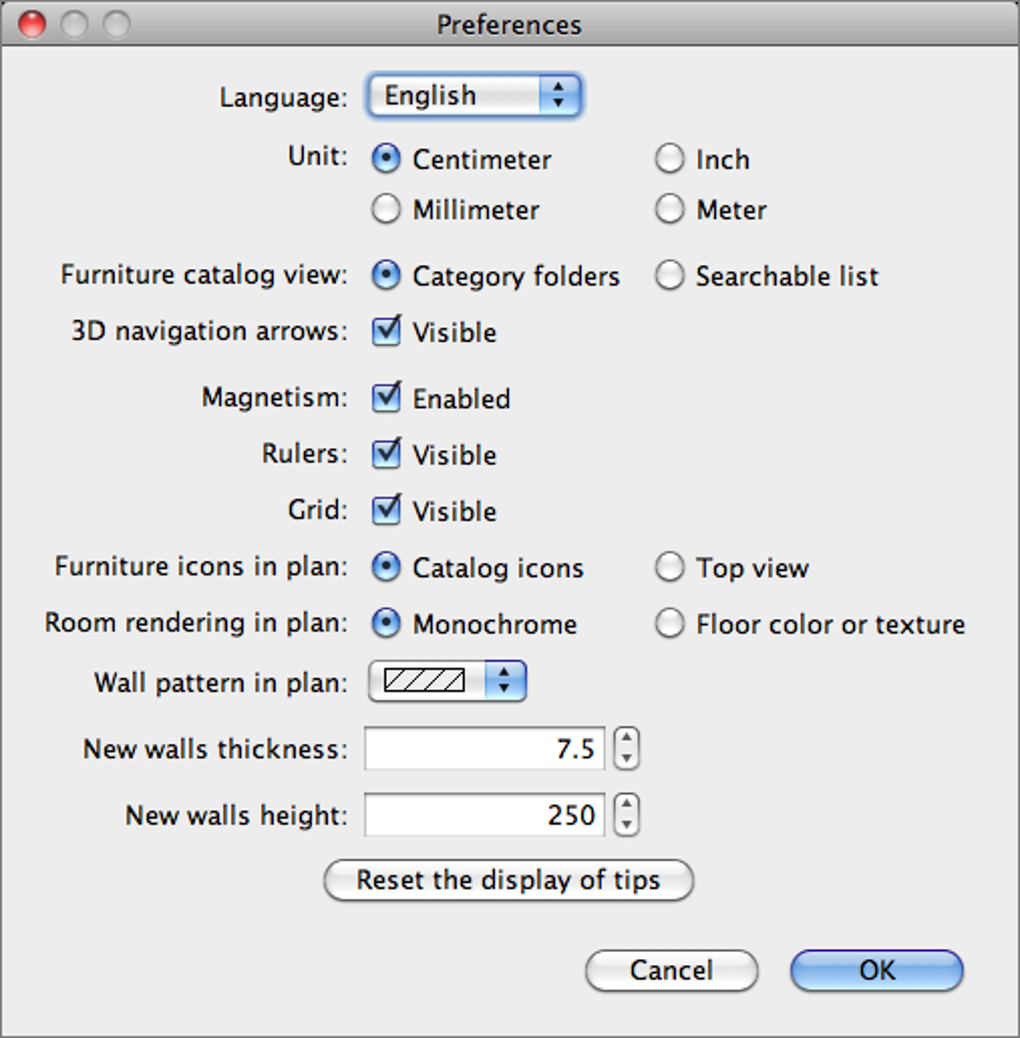Confirm preferences with OK button
Image resolution: width=1020 pixels, height=1038 pixels.
tap(876, 970)
